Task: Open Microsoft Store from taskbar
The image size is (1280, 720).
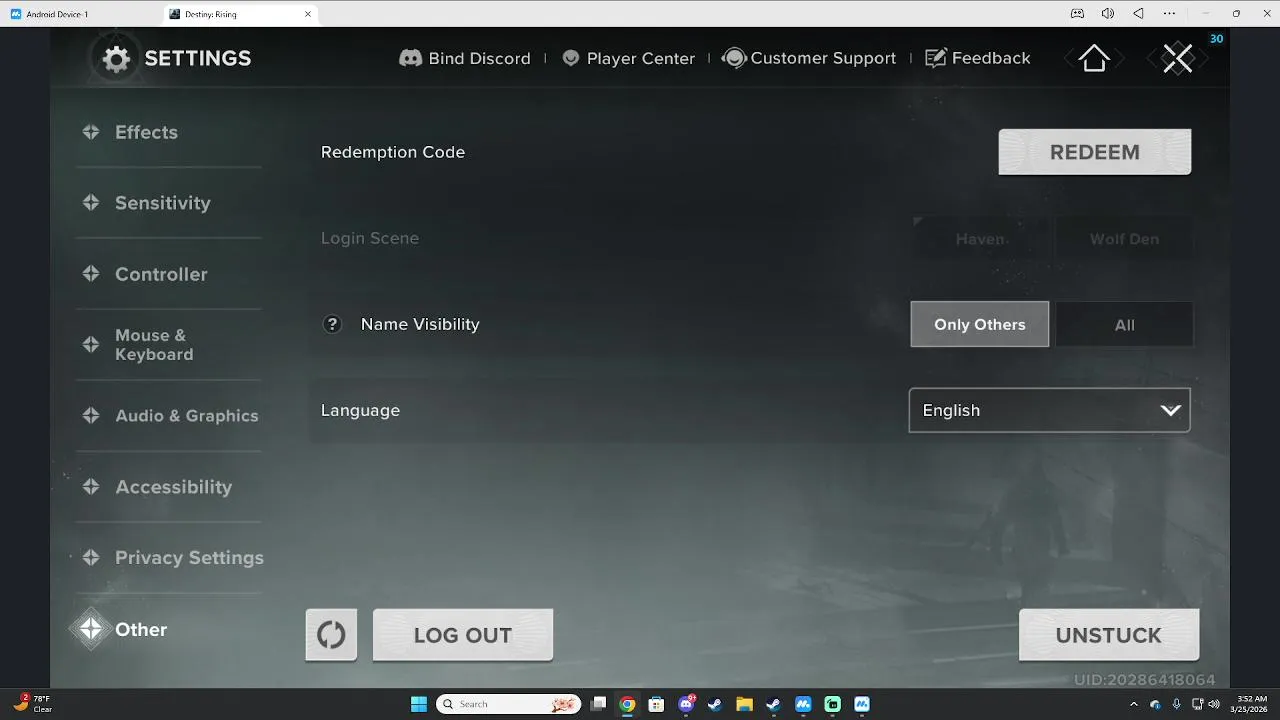Action: [x=656, y=704]
